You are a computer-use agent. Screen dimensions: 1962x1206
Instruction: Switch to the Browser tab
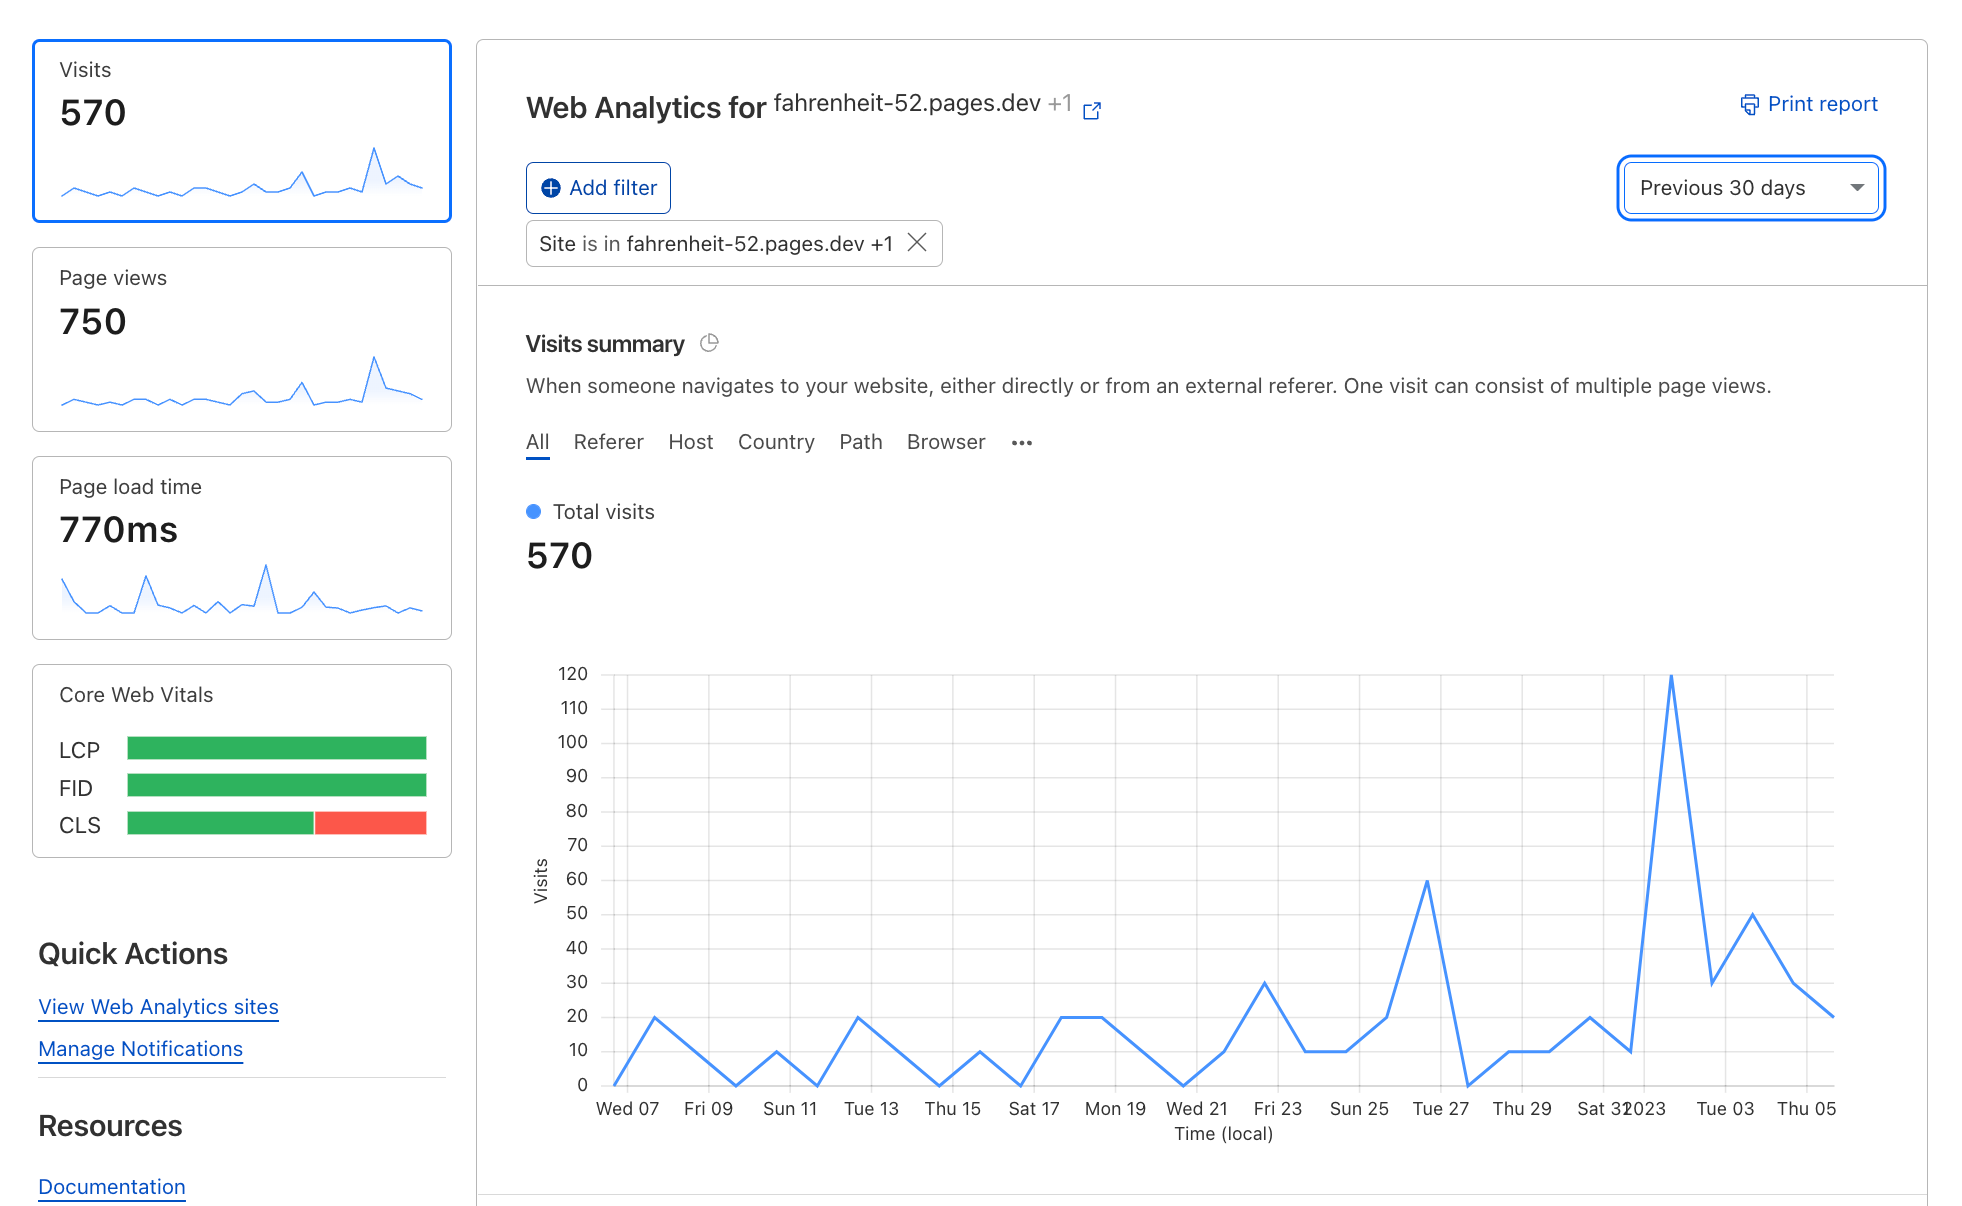[x=945, y=442]
